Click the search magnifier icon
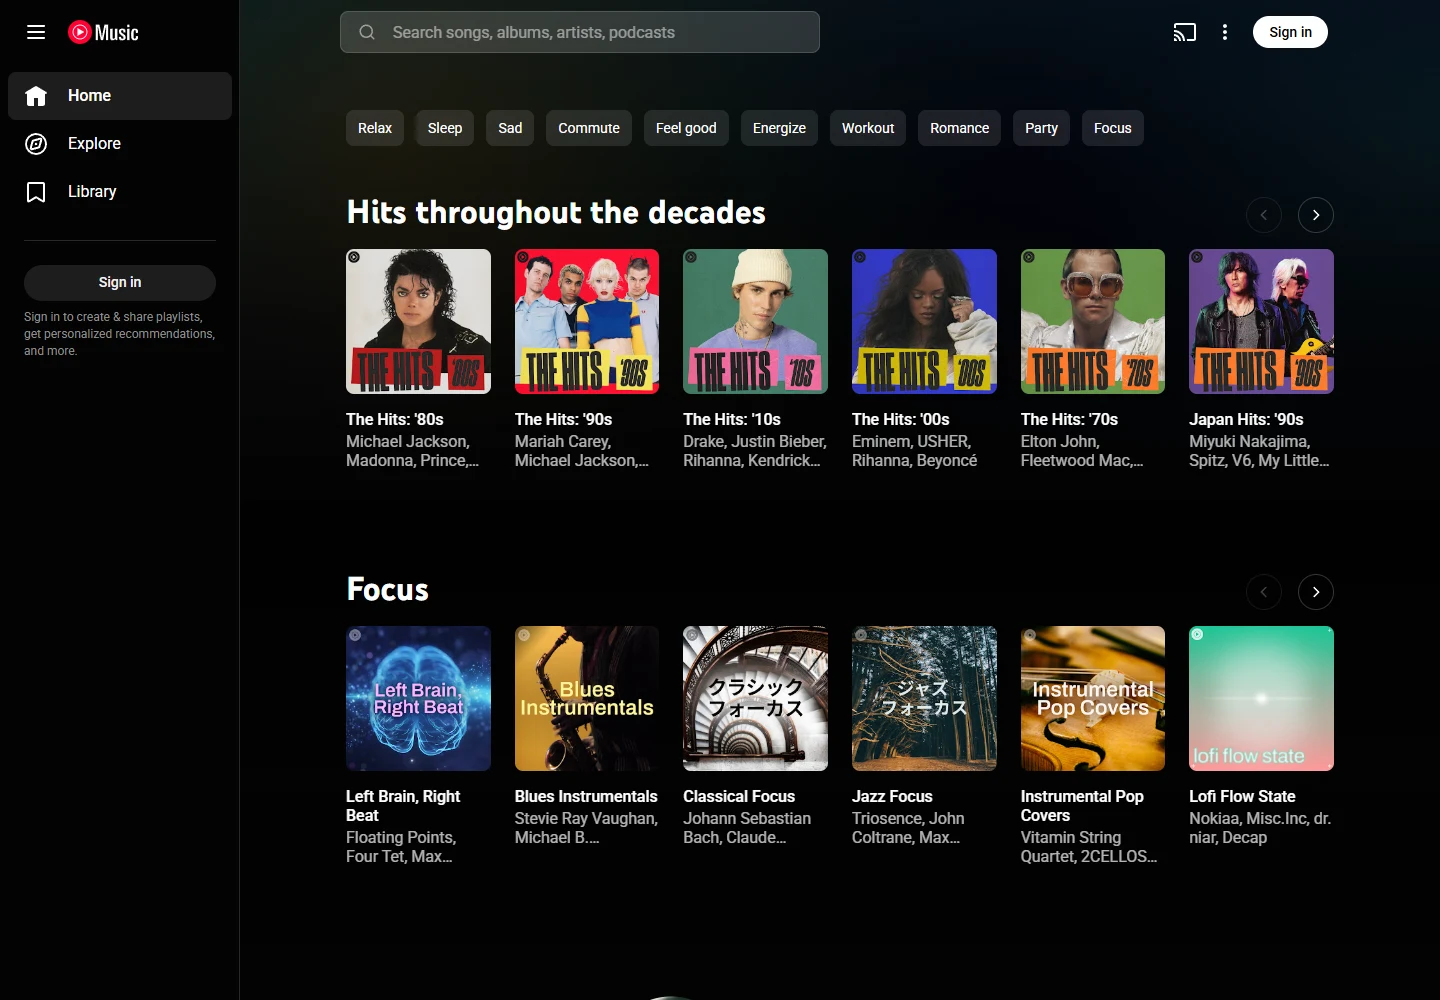Screen dimensions: 1440x1000 coord(367,32)
